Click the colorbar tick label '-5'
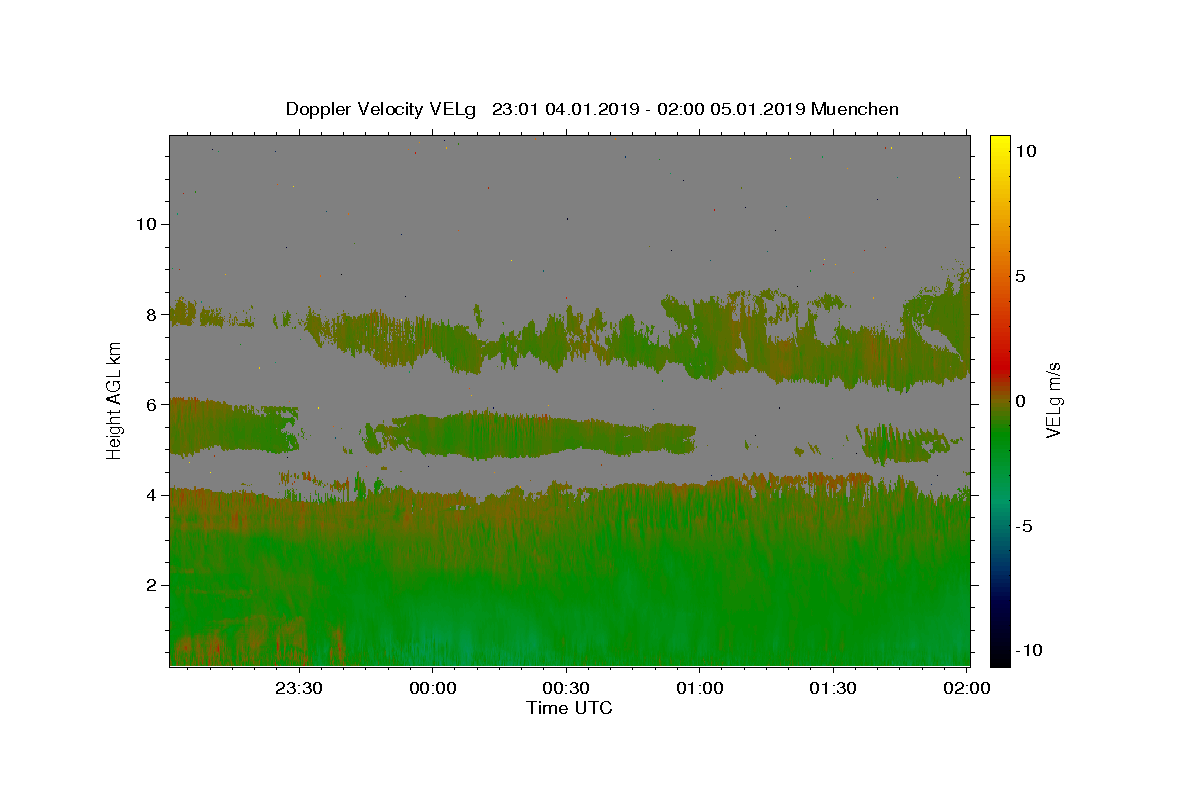This screenshot has height=800, width=1200. pyautogui.click(x=1023, y=526)
